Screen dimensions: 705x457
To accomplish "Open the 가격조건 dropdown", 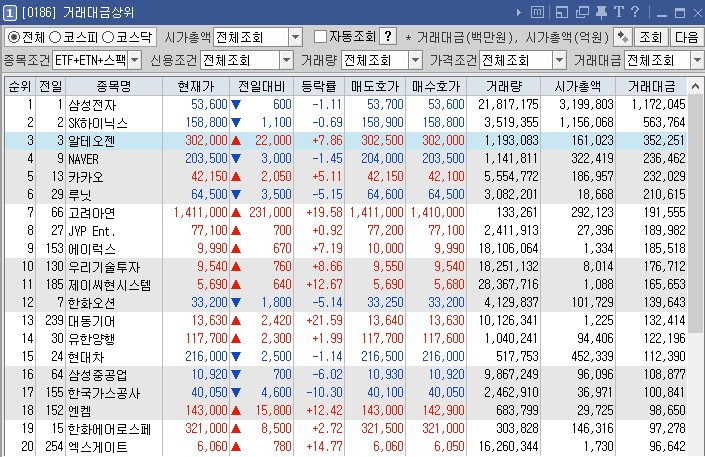I will [559, 60].
